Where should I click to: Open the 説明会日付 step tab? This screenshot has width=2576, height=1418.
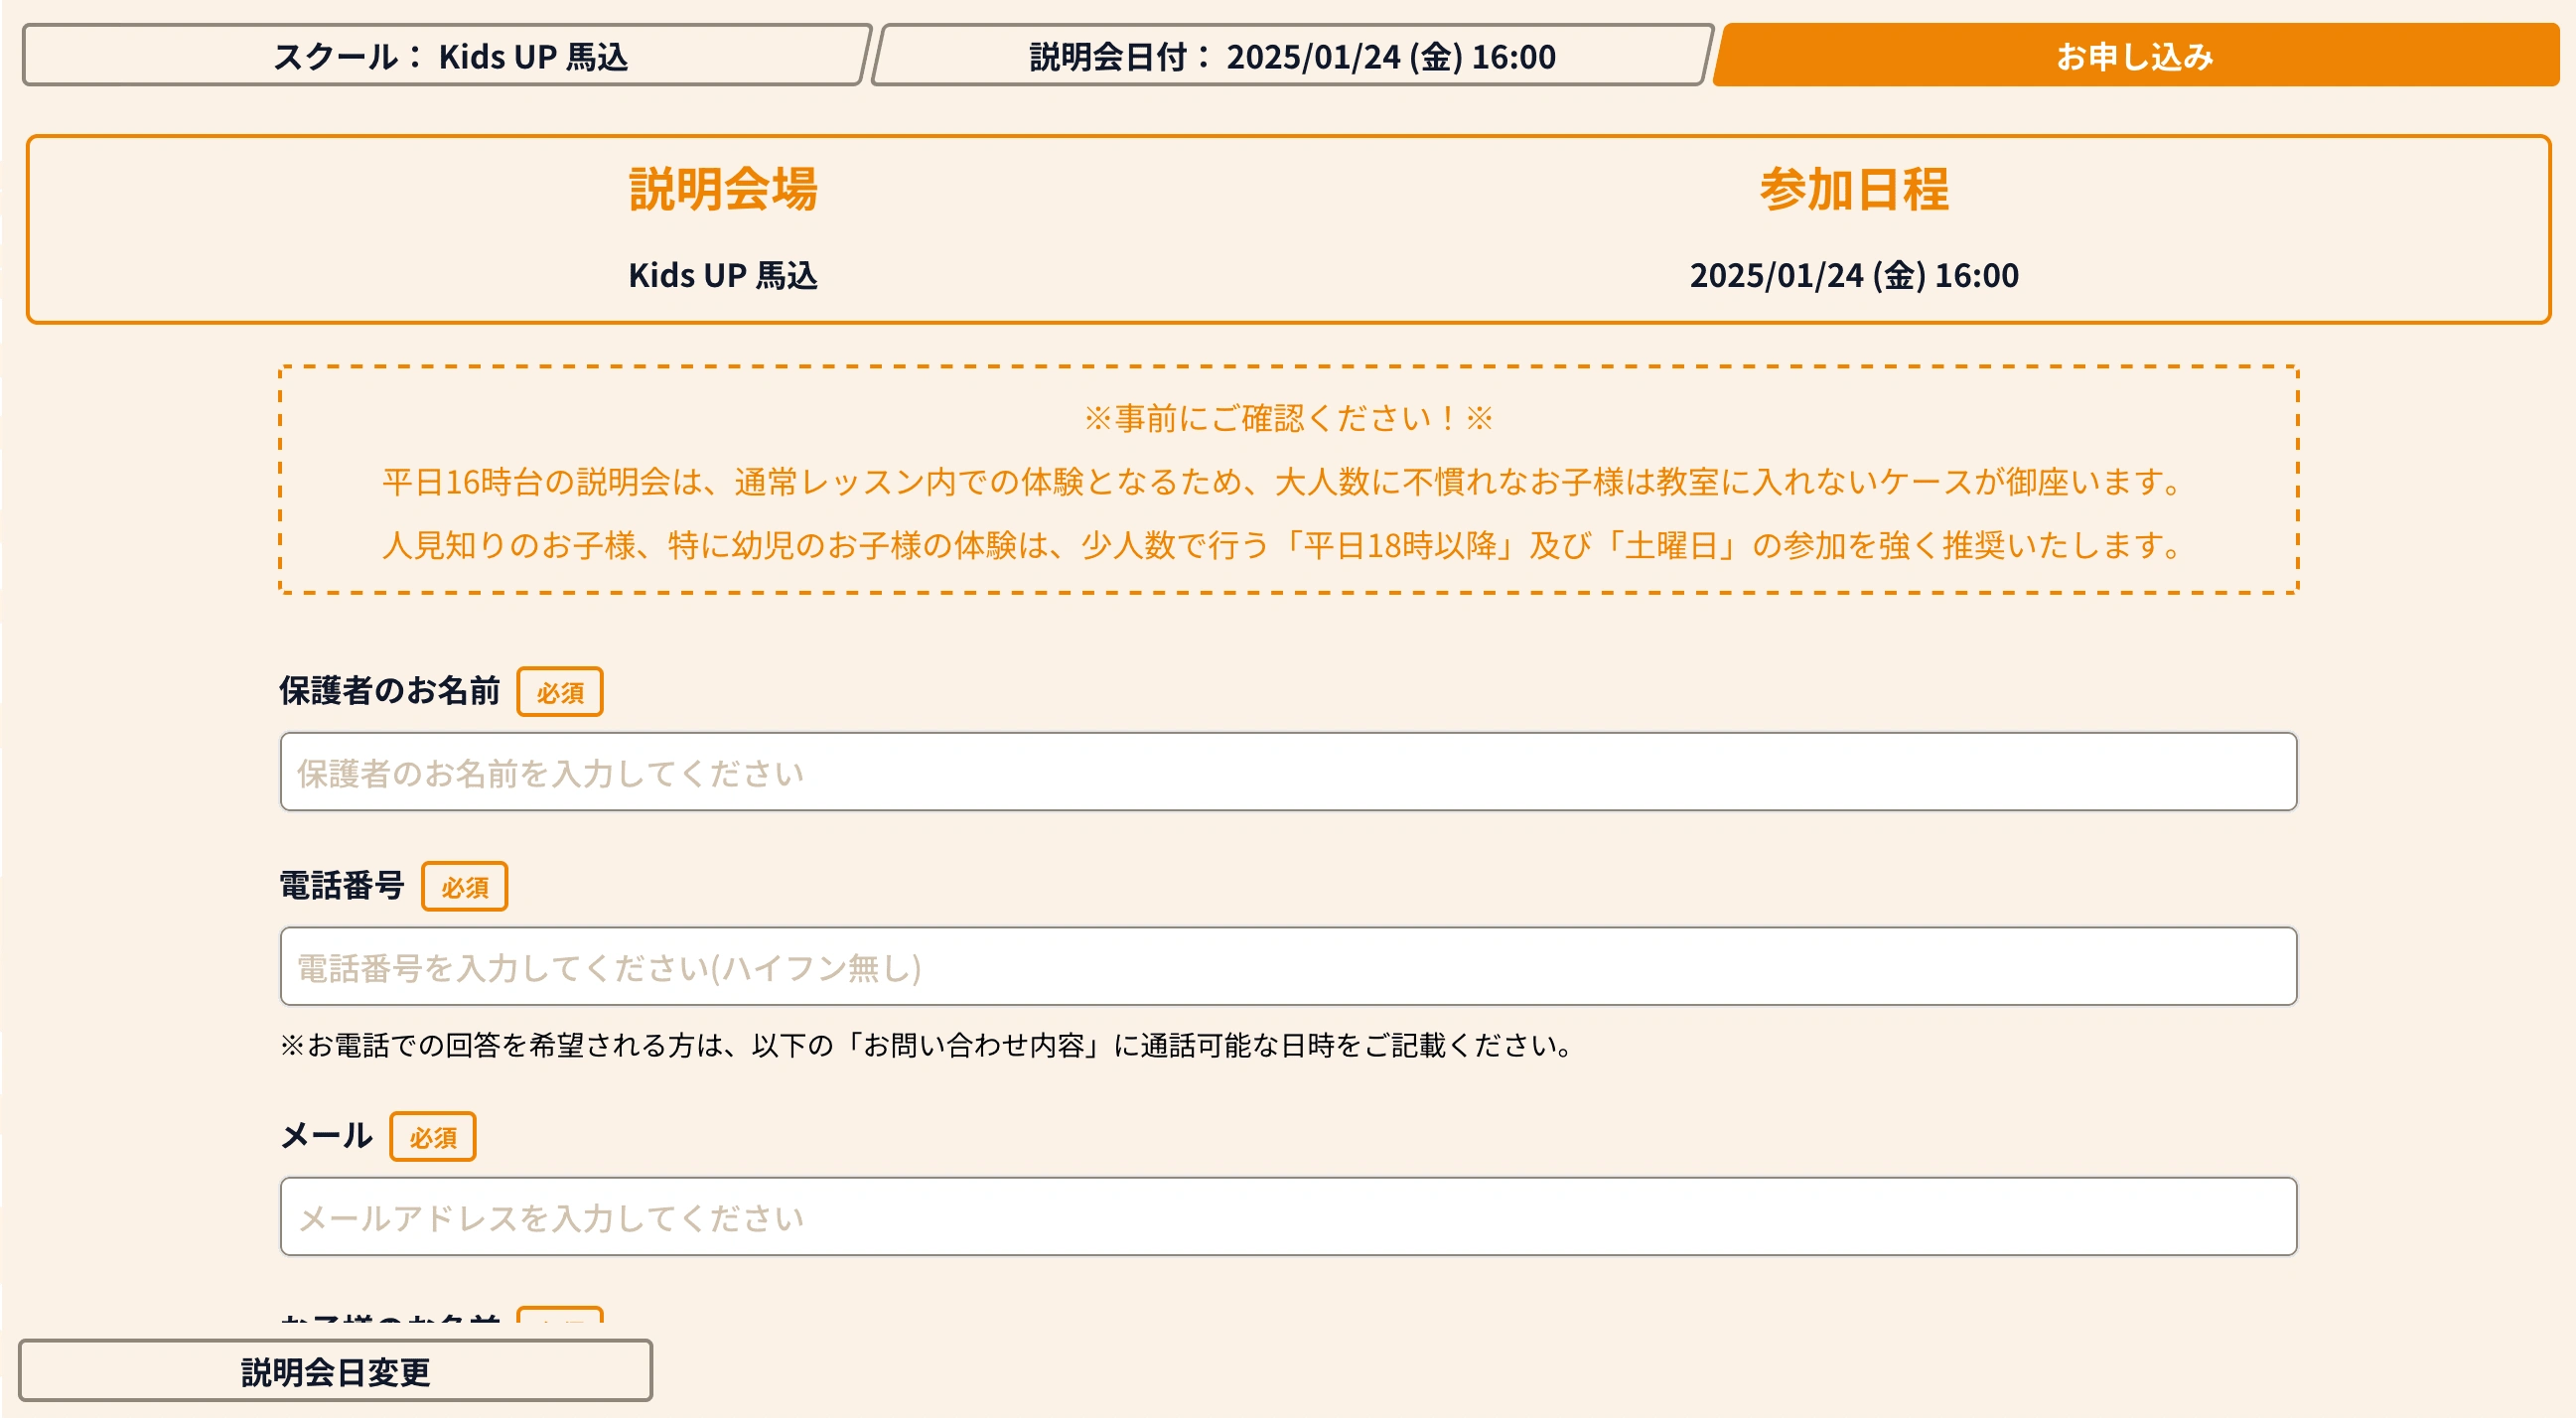(1291, 56)
